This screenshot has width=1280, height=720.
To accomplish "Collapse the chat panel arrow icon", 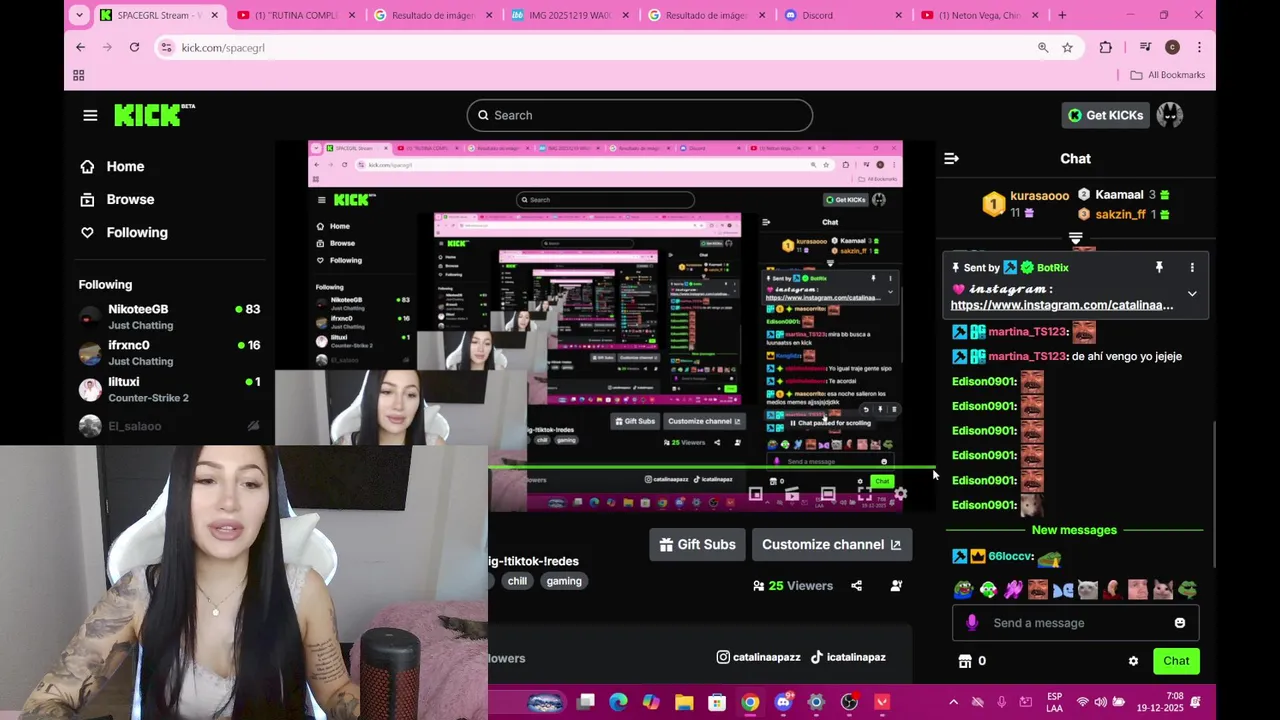I will pos(951,158).
